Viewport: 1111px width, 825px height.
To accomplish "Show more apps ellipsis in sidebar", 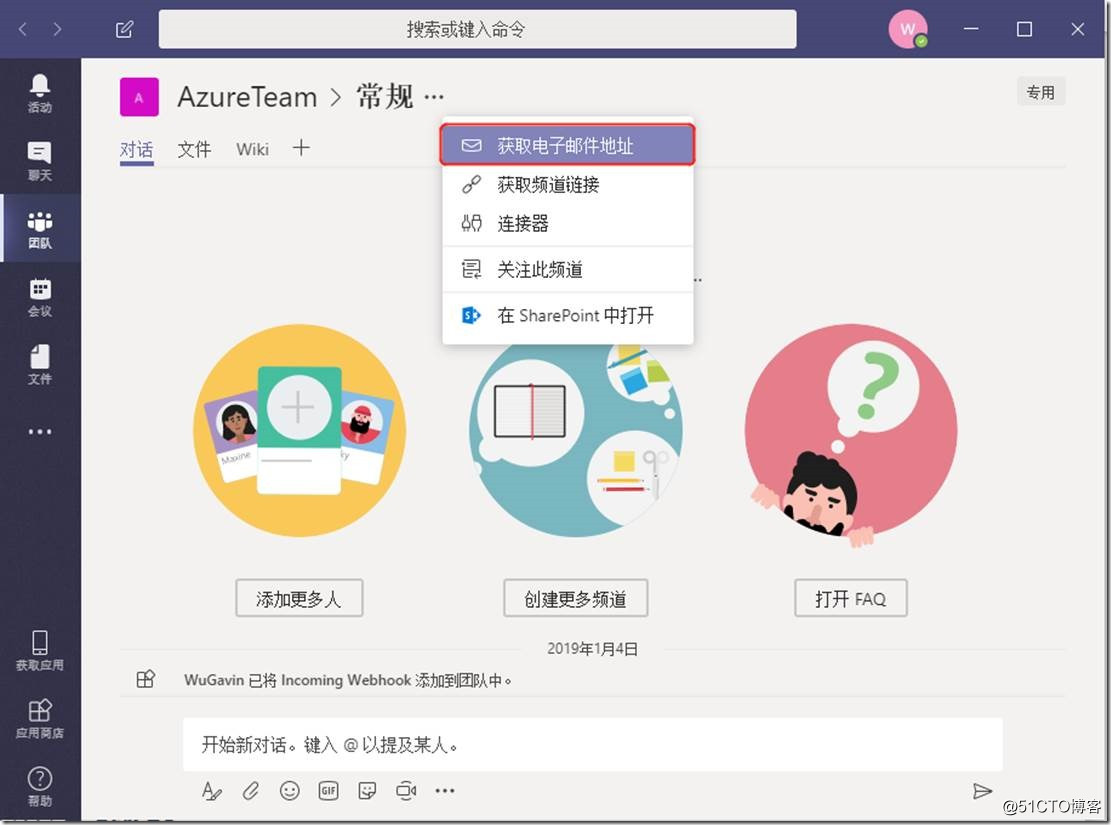I will (x=40, y=431).
